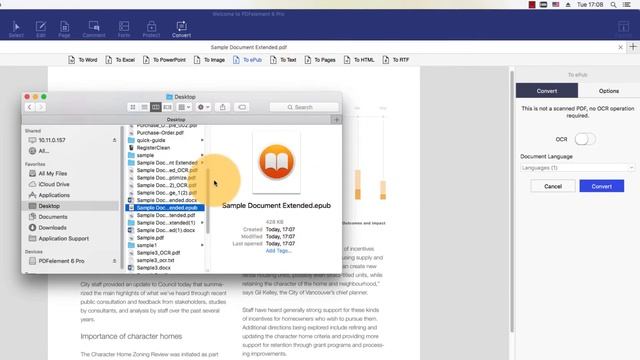Eject the 10.11.0.157 shared server
The height and width of the screenshot is (360, 640).
pos(114,140)
